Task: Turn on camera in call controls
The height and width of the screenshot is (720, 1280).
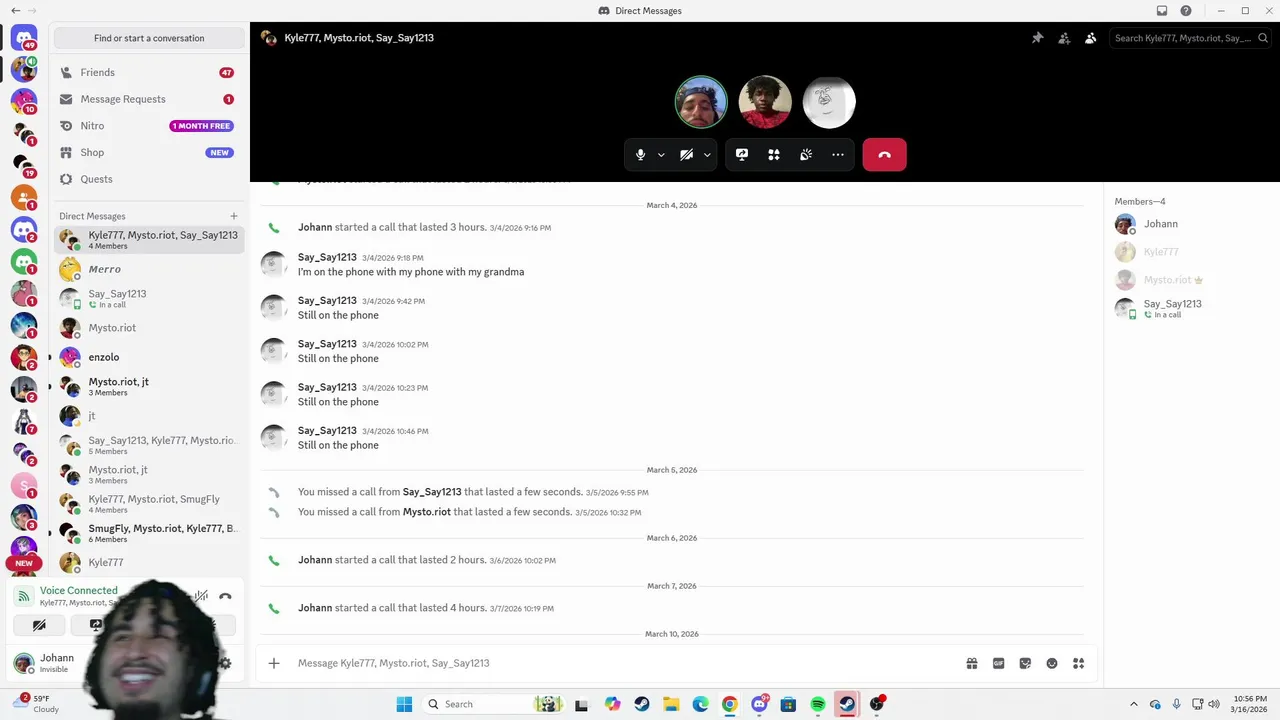Action: (x=686, y=155)
